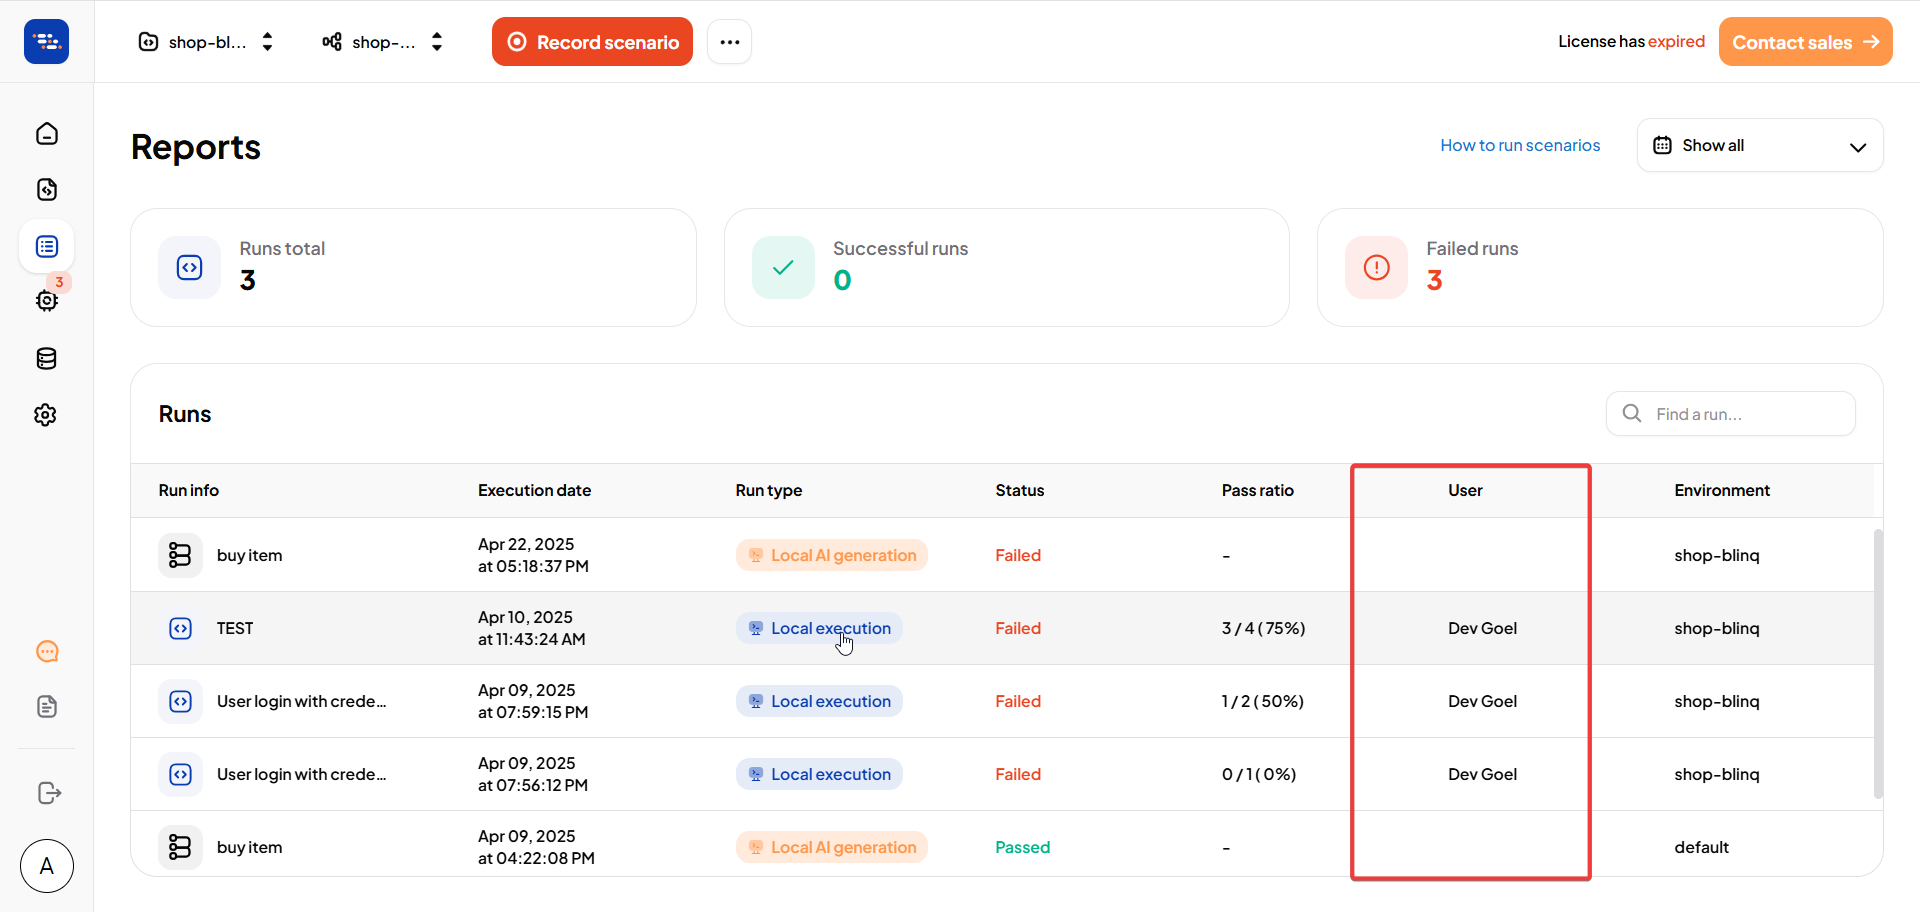Open the documentation icon in the sidebar
This screenshot has width=1920, height=912.
point(47,707)
